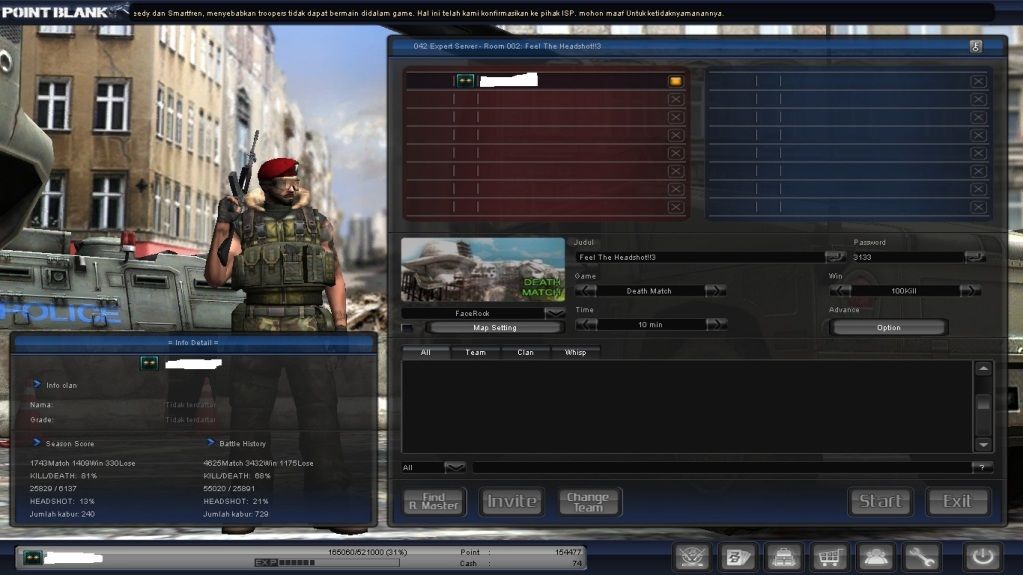The width and height of the screenshot is (1023, 575).
Task: Close the last blue team slot
Action: click(x=978, y=207)
